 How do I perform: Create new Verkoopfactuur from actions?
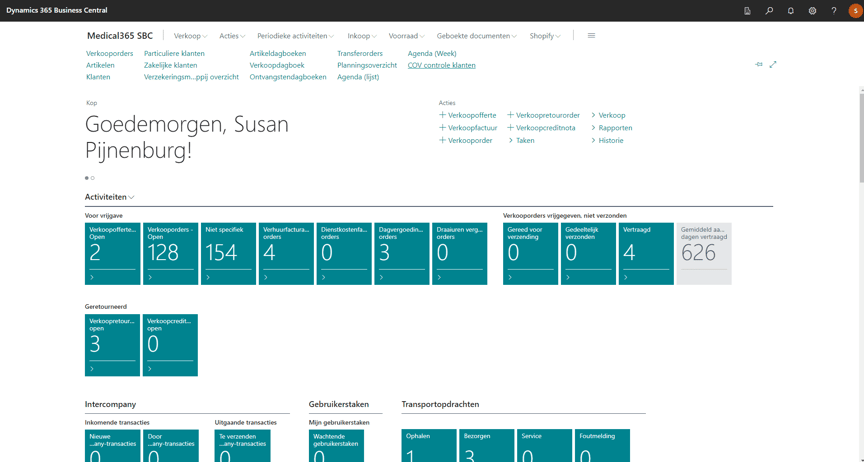coord(468,128)
